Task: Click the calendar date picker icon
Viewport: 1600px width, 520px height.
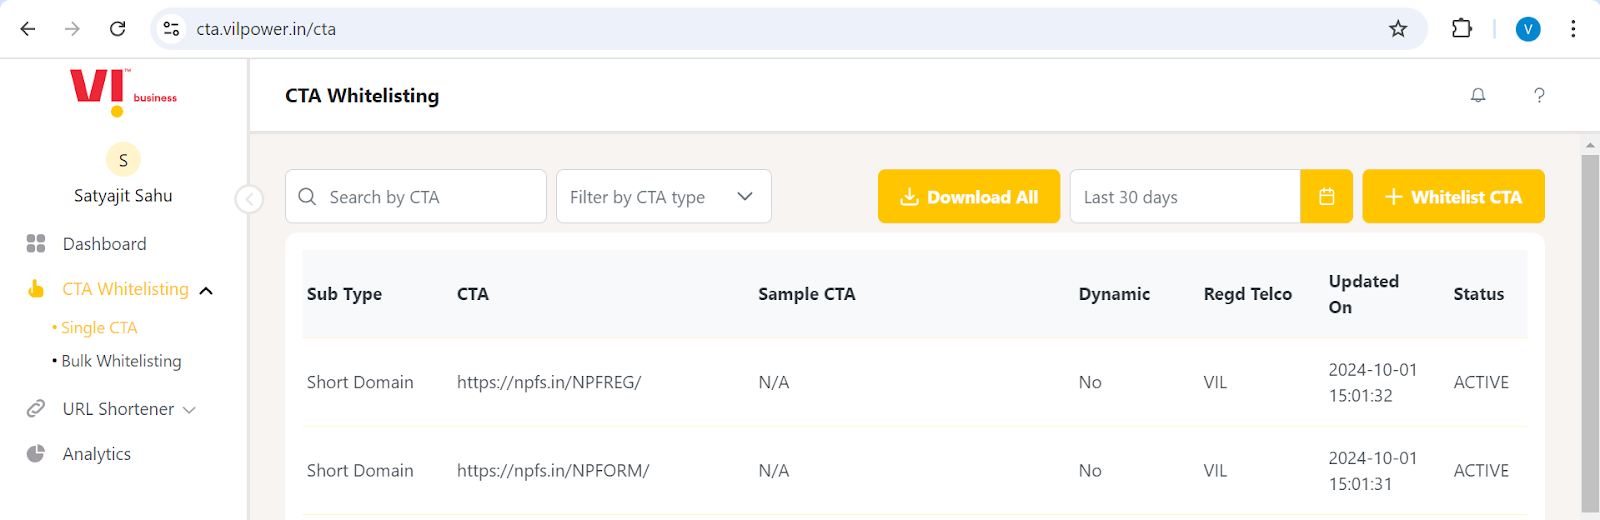Action: (x=1326, y=196)
